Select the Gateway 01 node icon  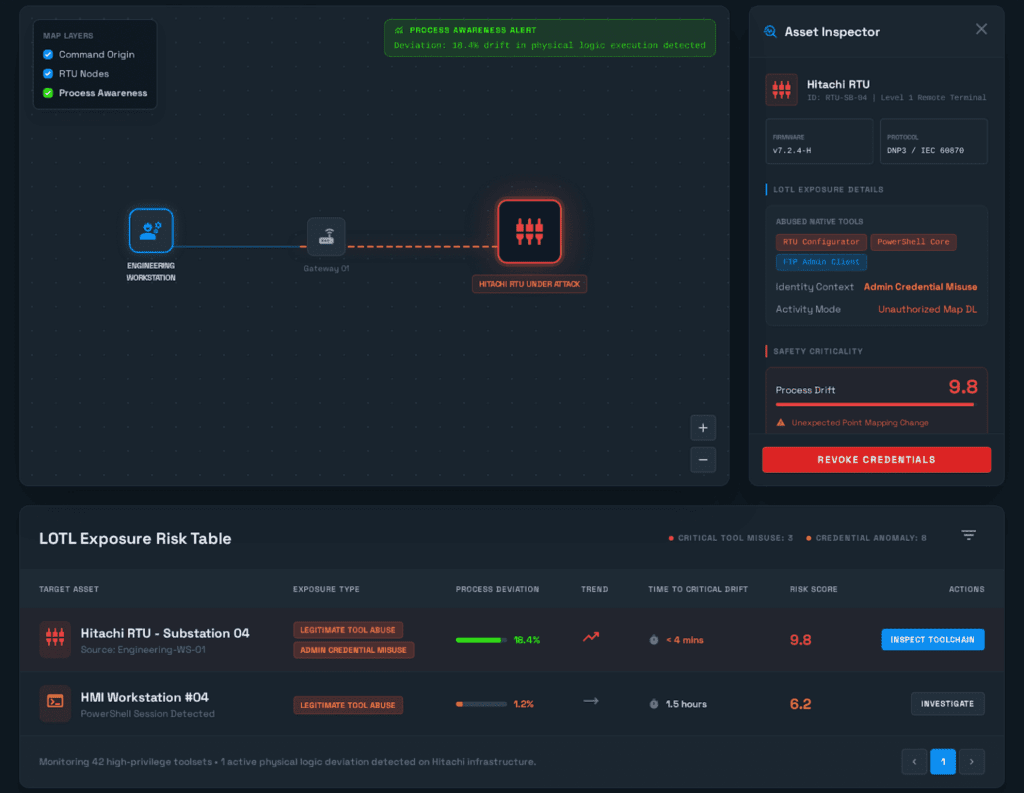tap(326, 236)
